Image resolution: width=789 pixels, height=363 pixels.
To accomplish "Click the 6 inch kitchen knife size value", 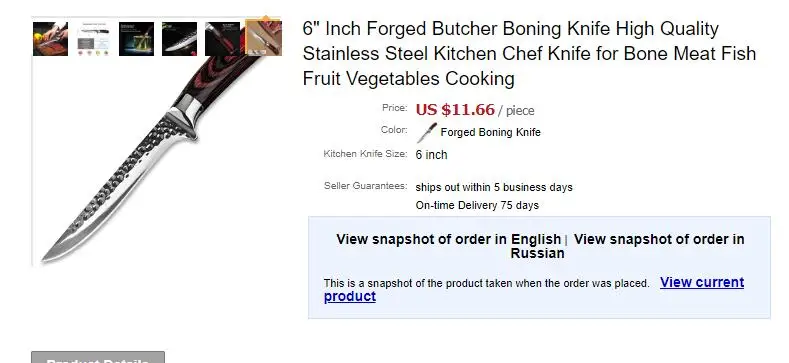I will (x=431, y=155).
